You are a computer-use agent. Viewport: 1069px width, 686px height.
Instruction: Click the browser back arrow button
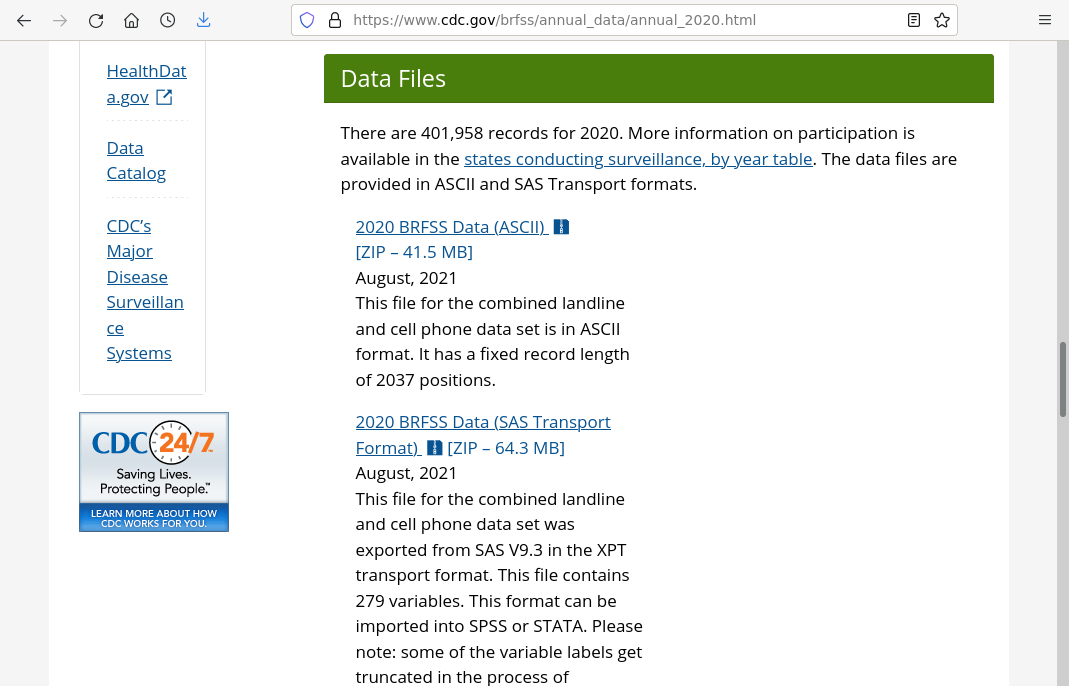(24, 20)
